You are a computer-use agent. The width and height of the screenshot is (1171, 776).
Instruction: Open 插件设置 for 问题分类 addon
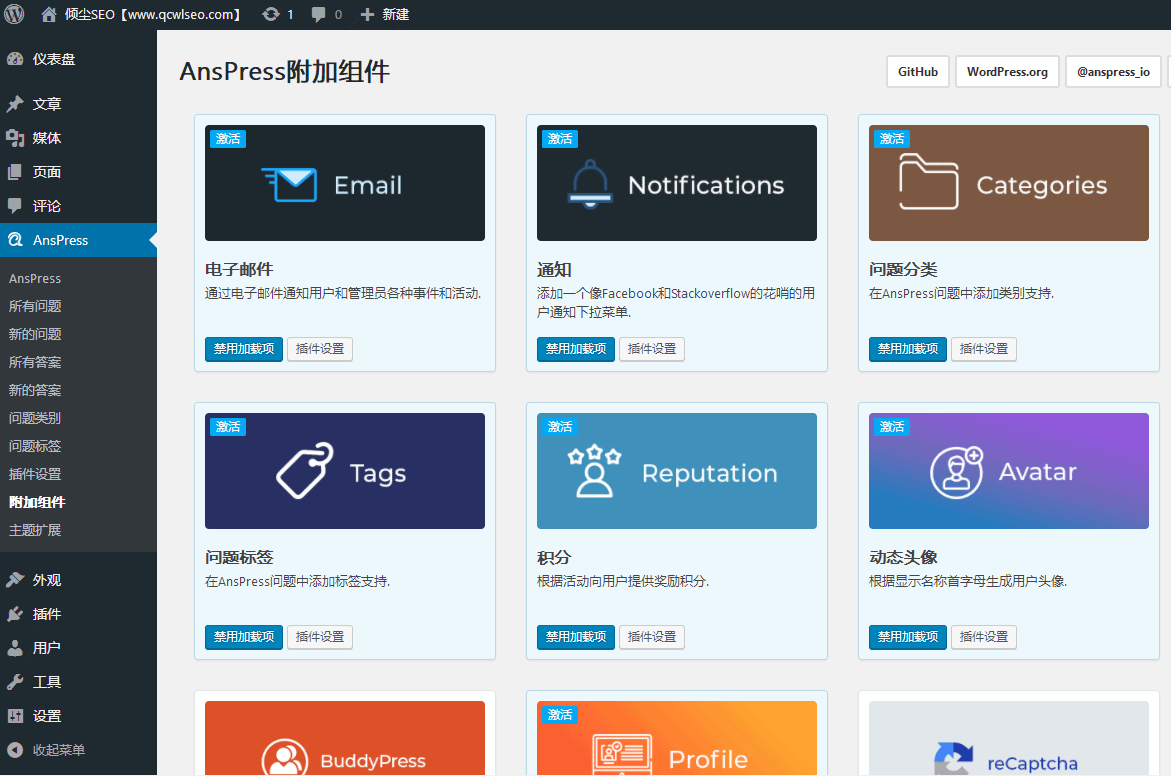(x=984, y=349)
